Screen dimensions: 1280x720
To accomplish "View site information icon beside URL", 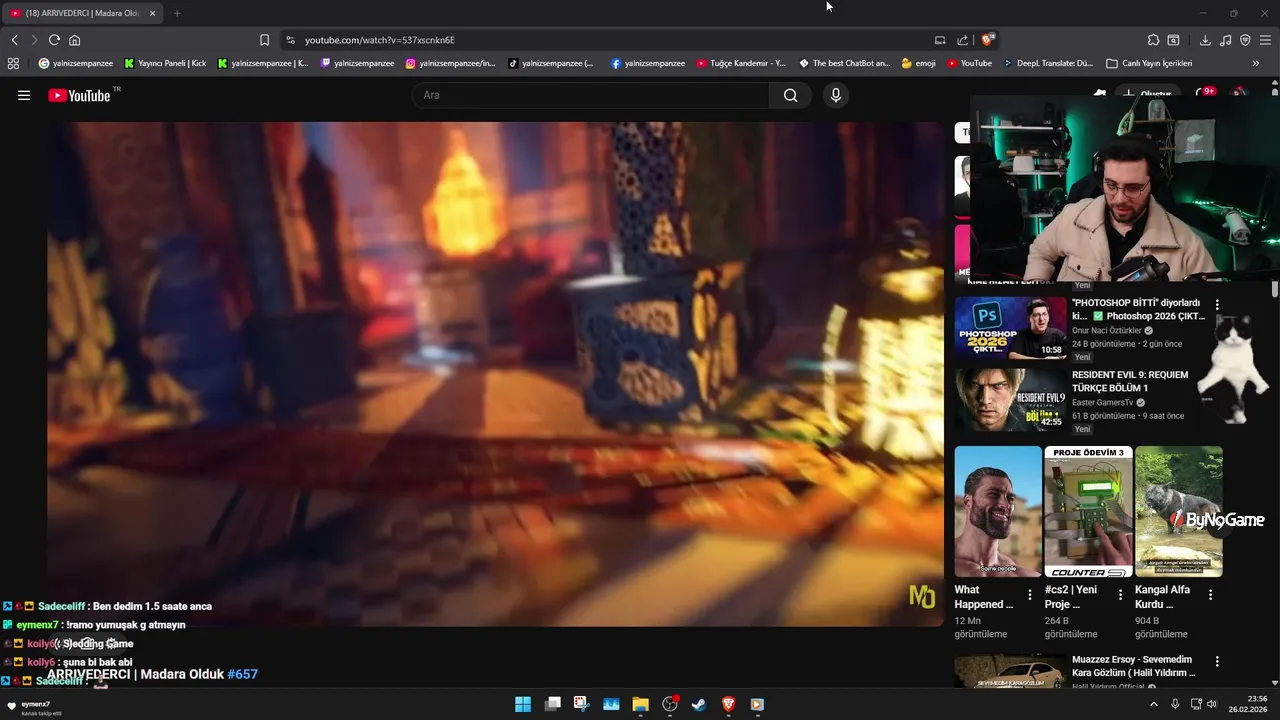I will click(290, 40).
